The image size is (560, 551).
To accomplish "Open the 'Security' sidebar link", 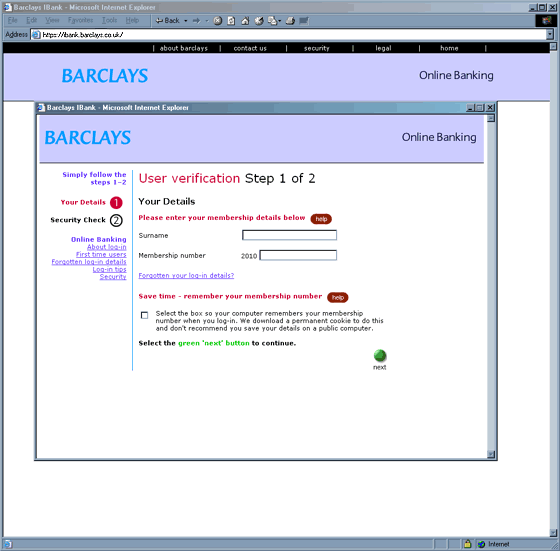I will point(113,277).
